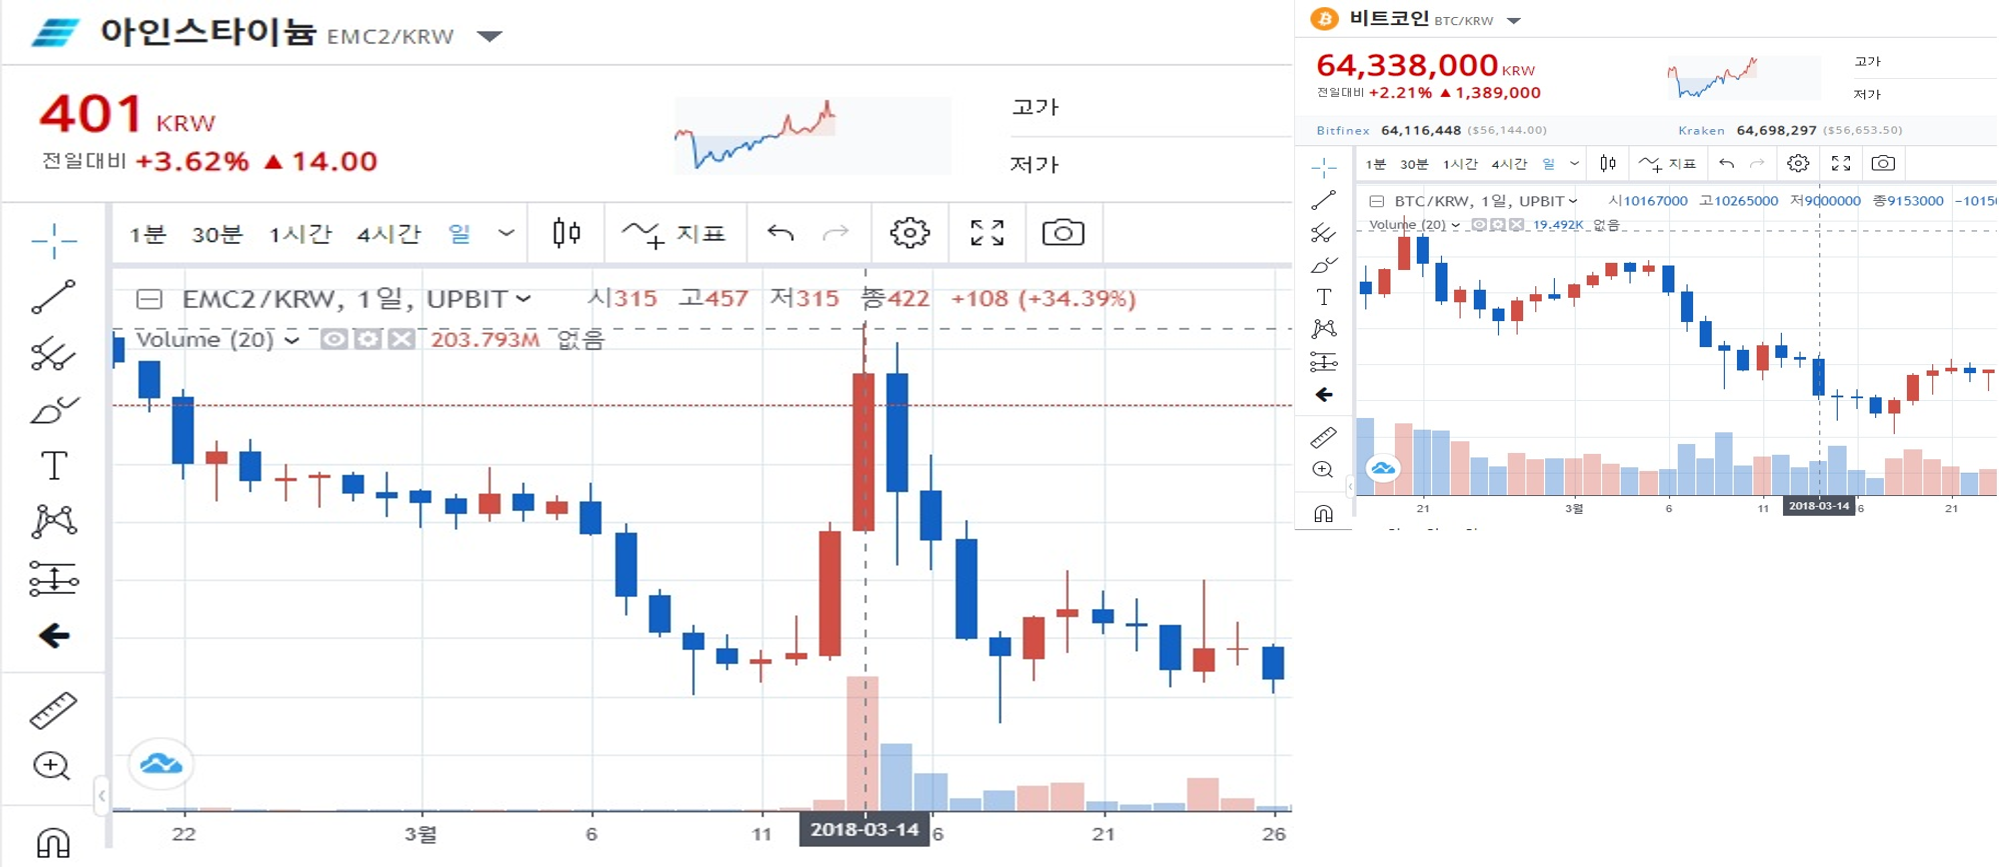Click the Bitcoin mini price sparkline thumbnail
The height and width of the screenshot is (867, 1999).
(x=1743, y=78)
